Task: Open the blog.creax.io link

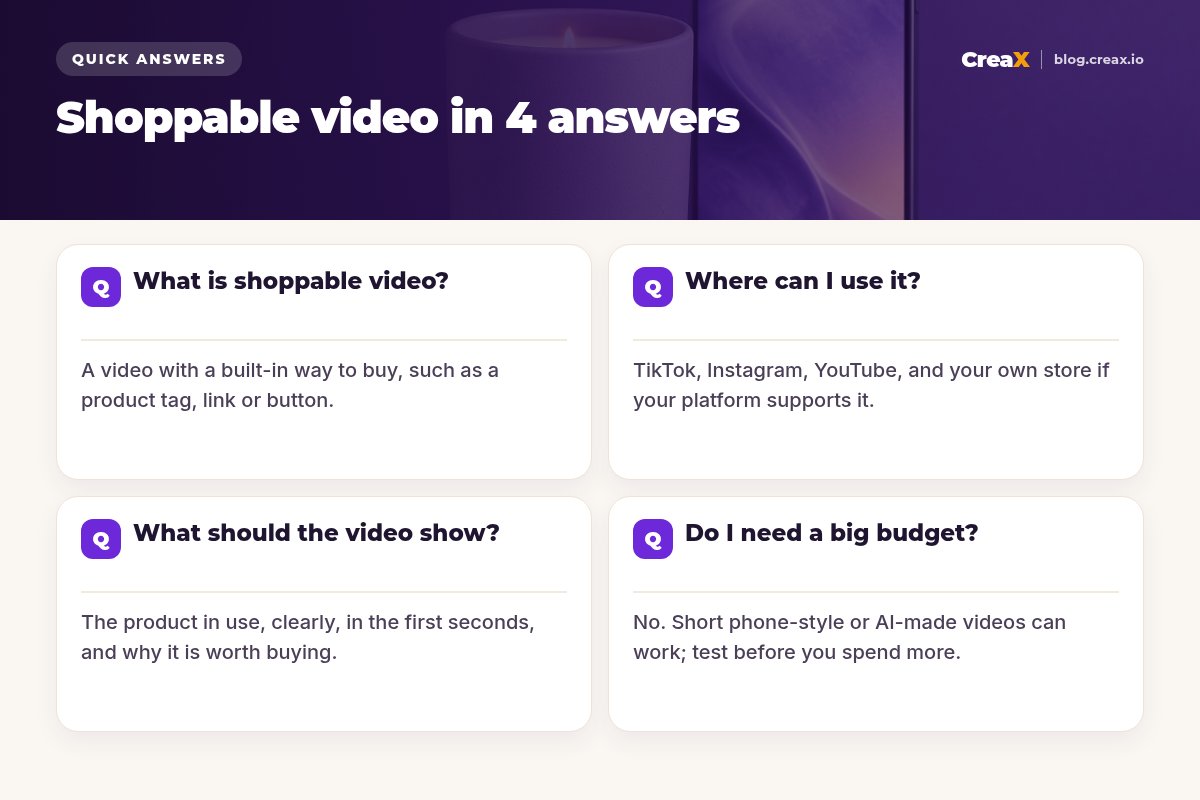Action: click(1099, 60)
